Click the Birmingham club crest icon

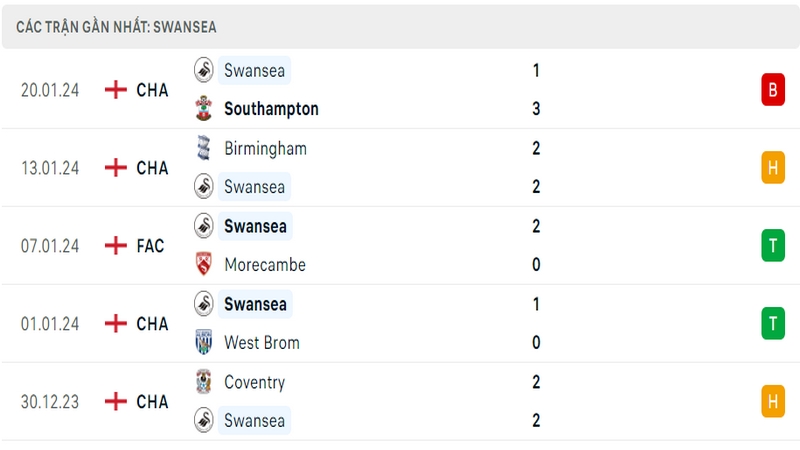[204, 148]
